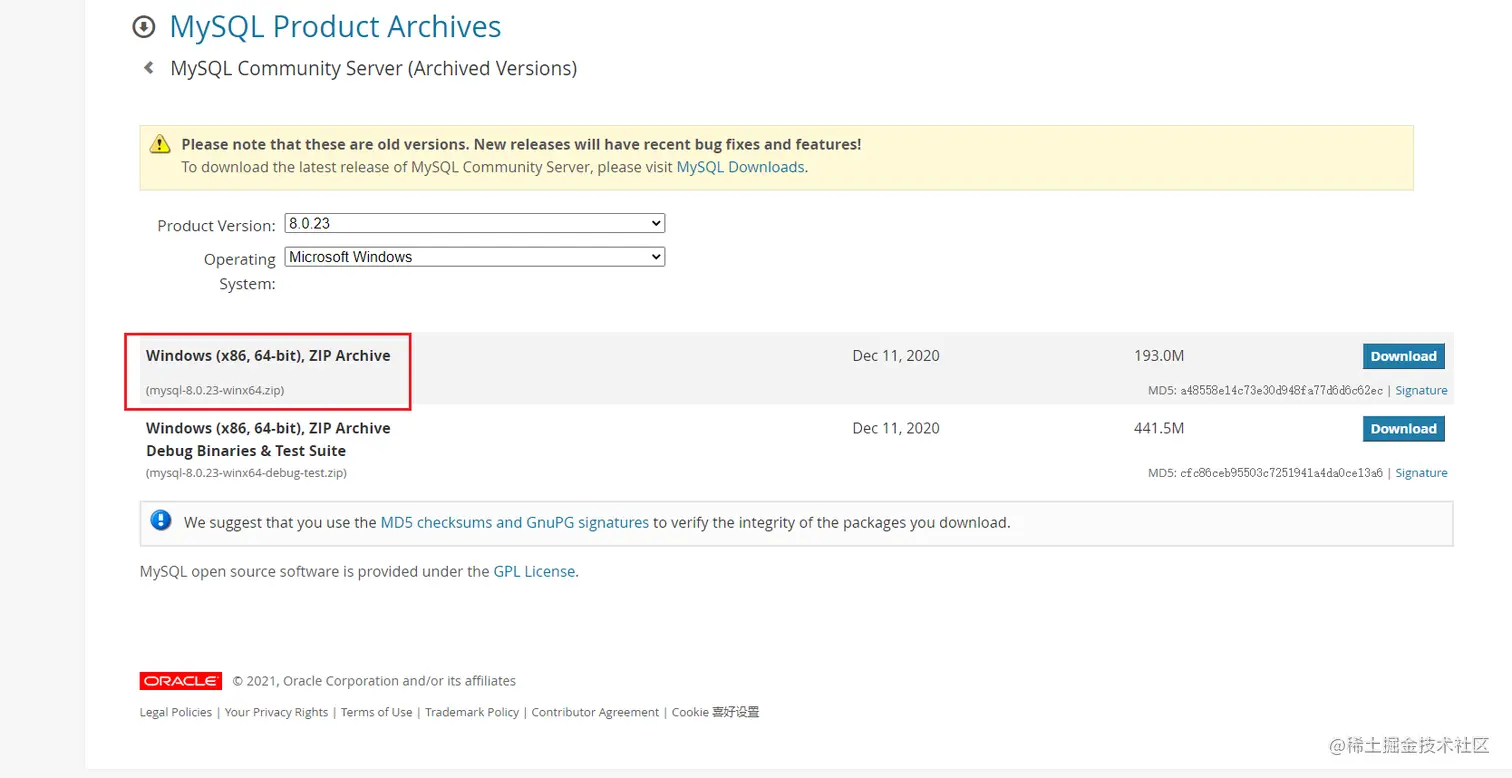Click the red Oracle logo
The image size is (1512, 778).
pos(181,681)
